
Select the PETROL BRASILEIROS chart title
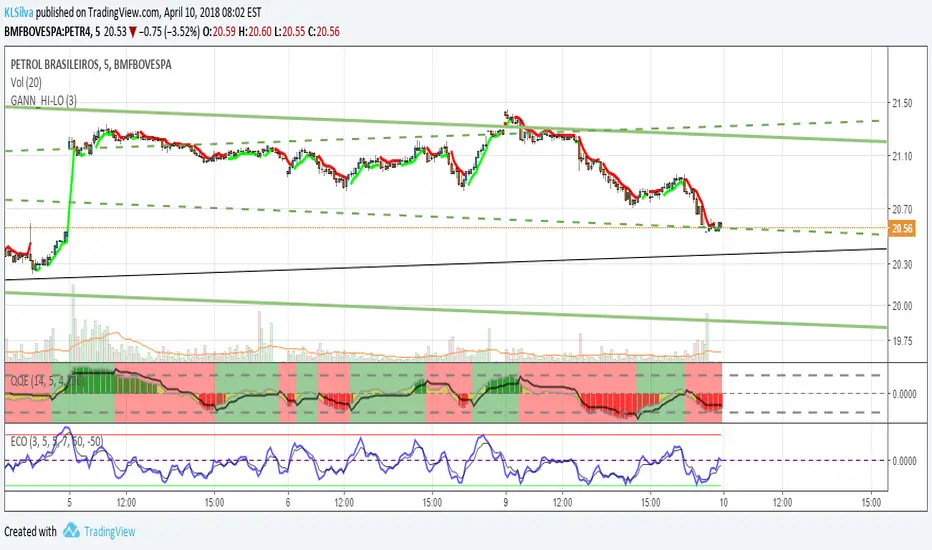(91, 64)
